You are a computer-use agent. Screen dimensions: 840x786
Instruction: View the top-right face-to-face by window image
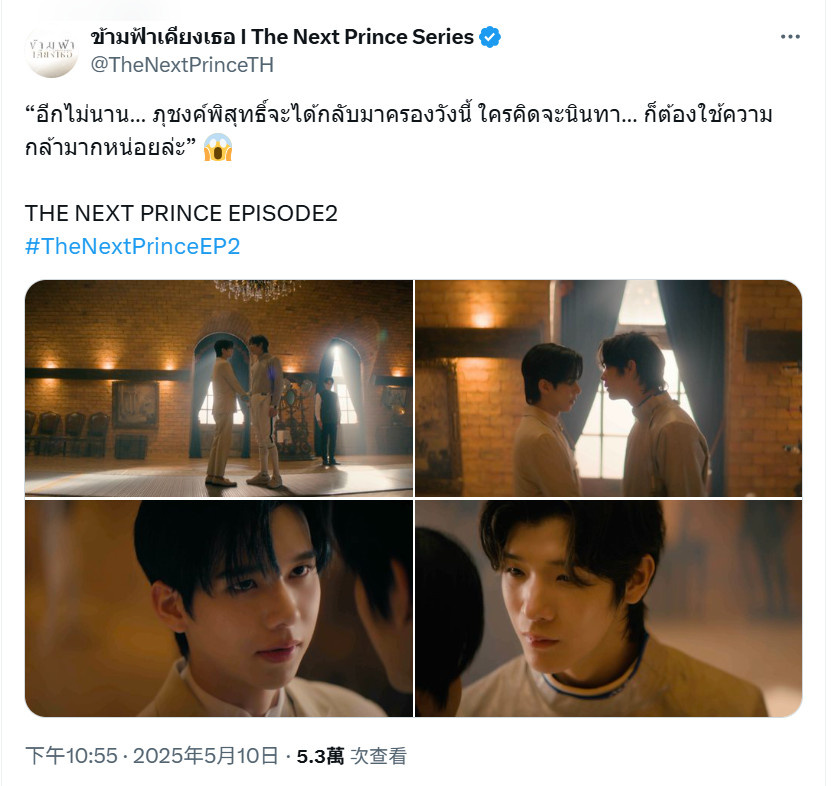[x=609, y=388]
